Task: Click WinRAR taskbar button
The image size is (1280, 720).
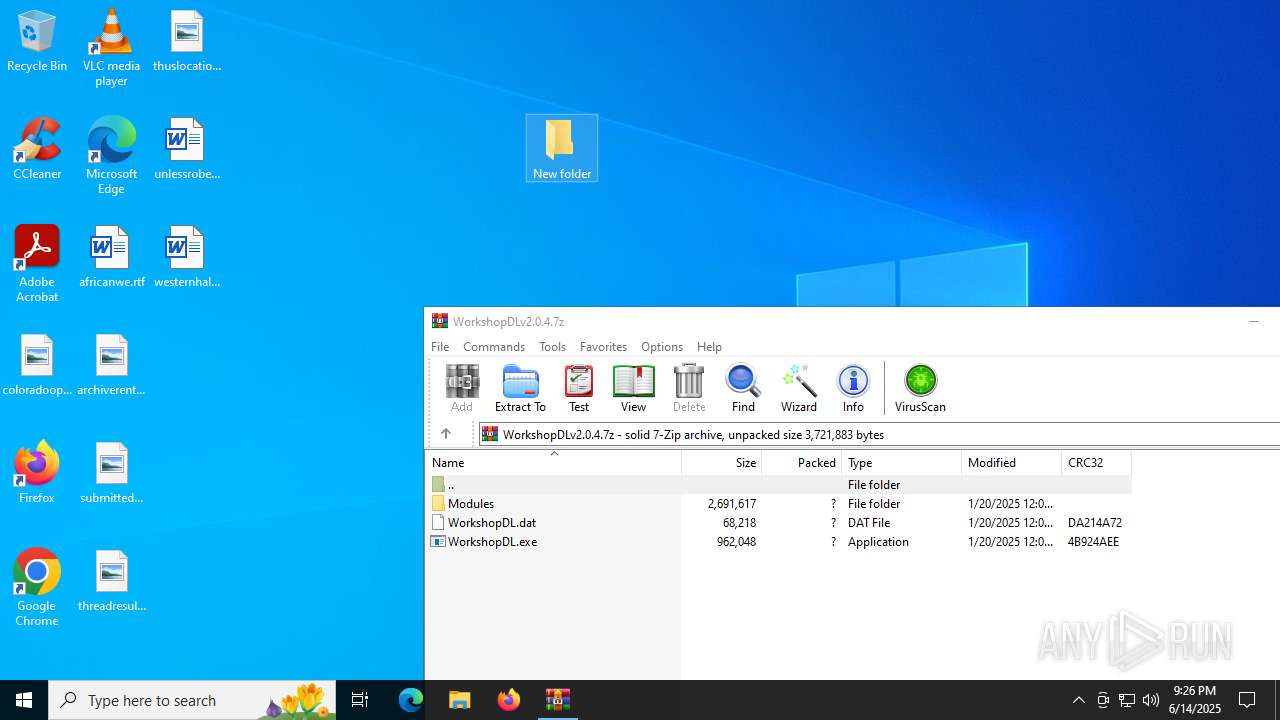Action: coord(557,700)
